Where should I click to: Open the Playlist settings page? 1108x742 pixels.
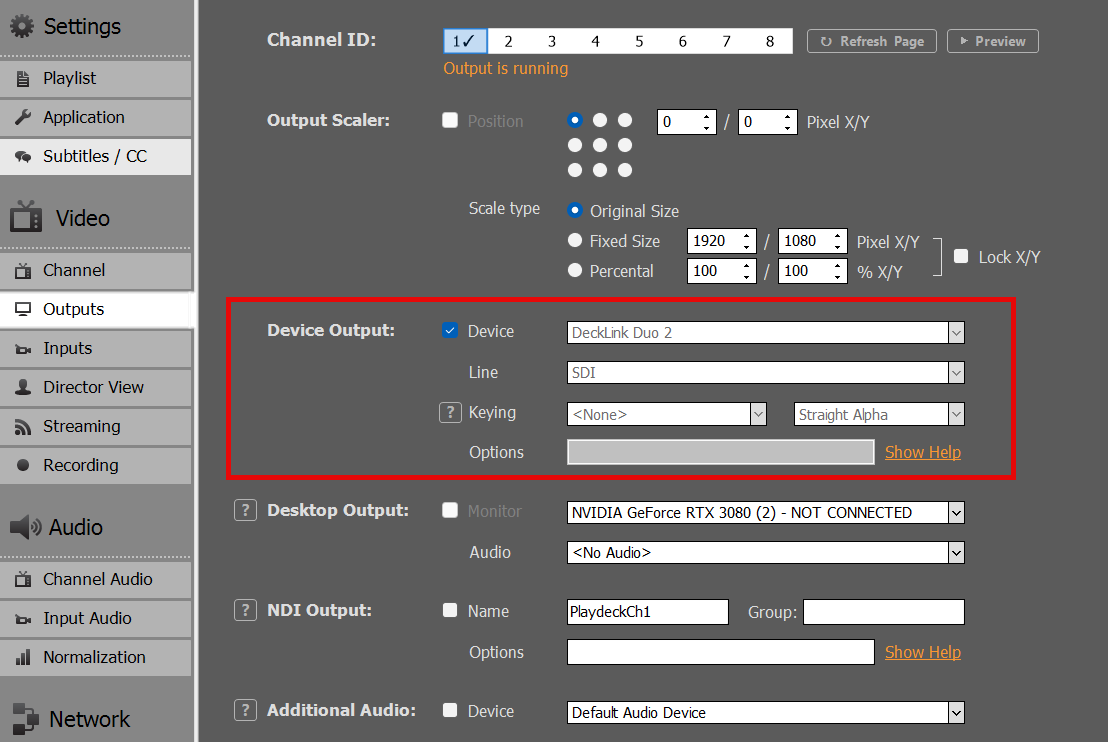click(95, 78)
